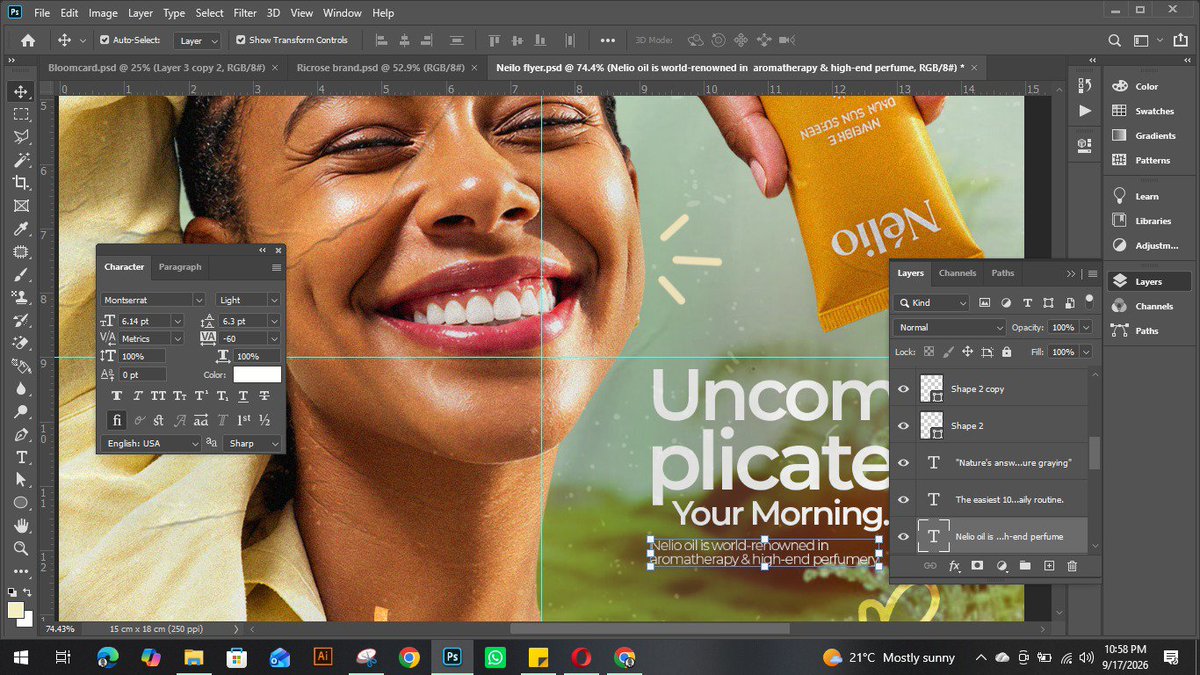Select the Horizontal Type tool

pos(21,457)
